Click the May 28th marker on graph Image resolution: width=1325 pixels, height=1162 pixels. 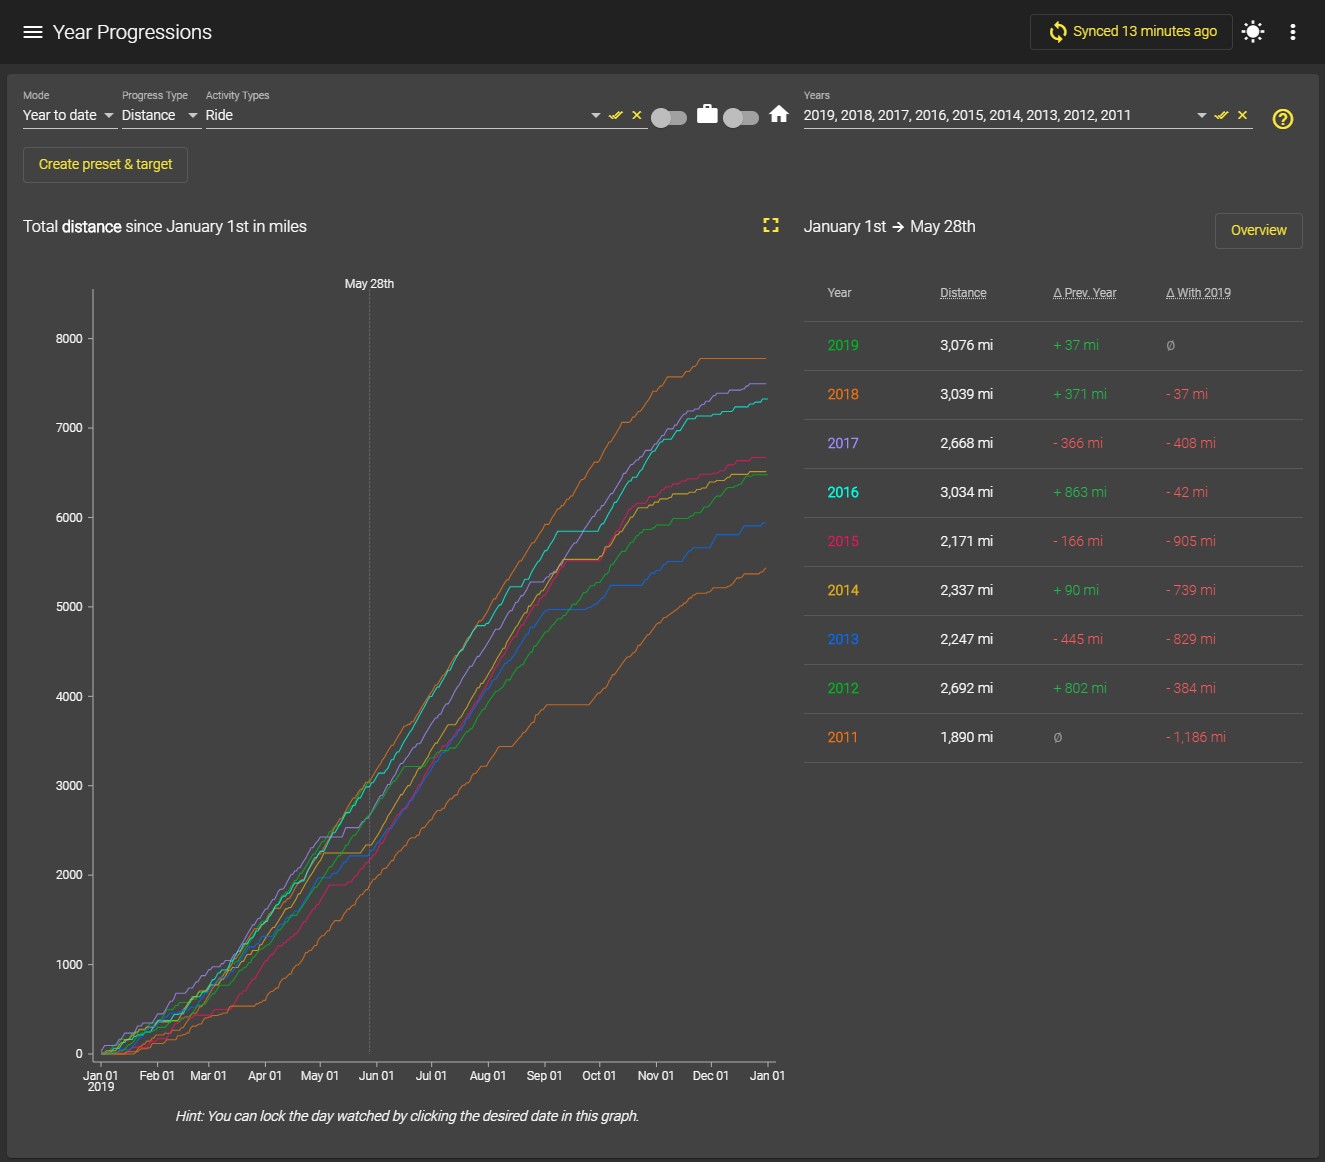point(369,284)
